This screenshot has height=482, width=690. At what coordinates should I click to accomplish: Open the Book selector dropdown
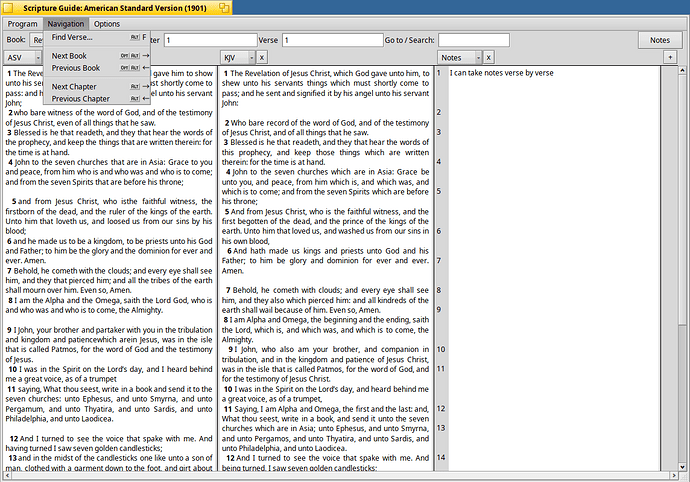37,40
